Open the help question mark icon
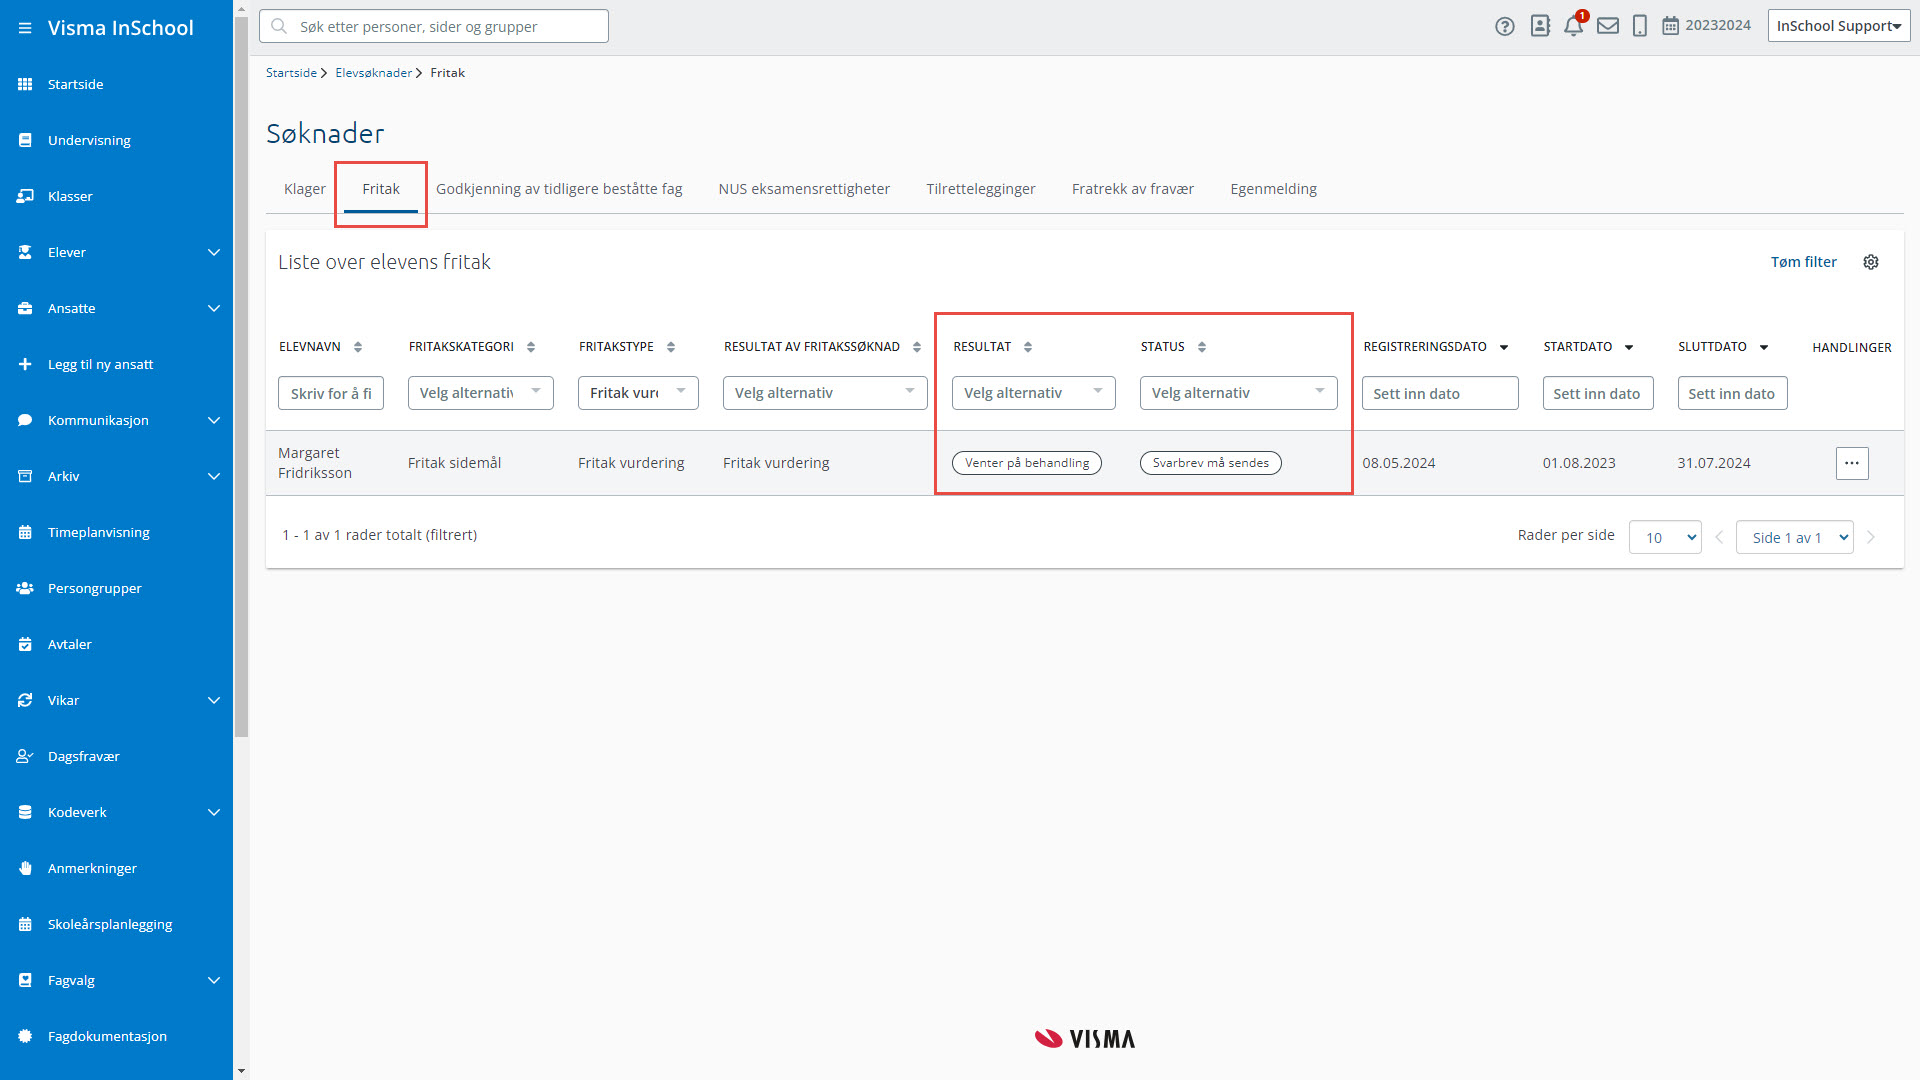This screenshot has width=1920, height=1080. (x=1505, y=26)
